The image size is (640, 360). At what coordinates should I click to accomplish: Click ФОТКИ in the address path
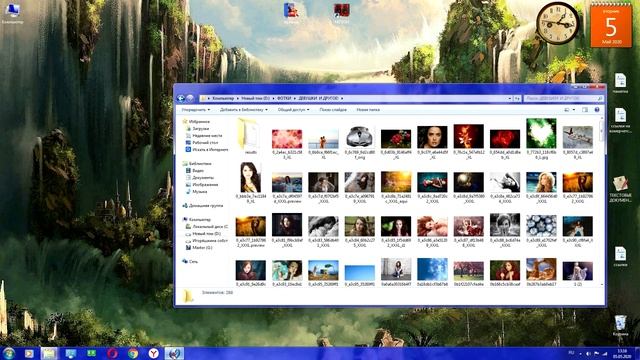coord(284,98)
